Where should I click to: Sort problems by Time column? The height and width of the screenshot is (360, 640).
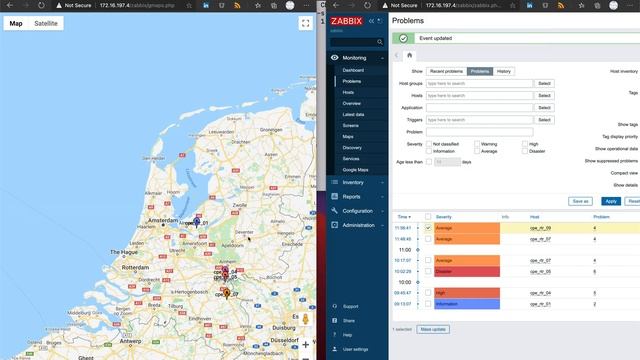point(404,217)
